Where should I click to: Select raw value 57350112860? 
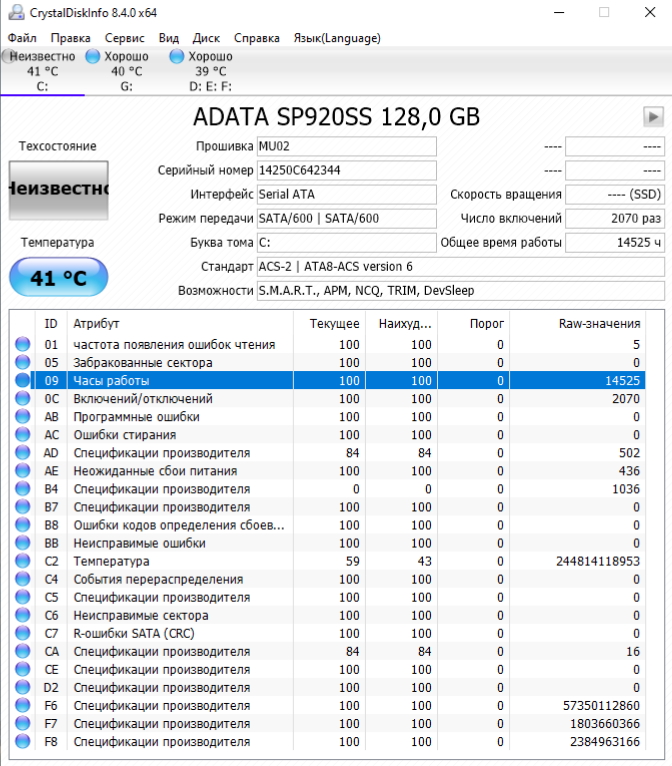[601, 706]
